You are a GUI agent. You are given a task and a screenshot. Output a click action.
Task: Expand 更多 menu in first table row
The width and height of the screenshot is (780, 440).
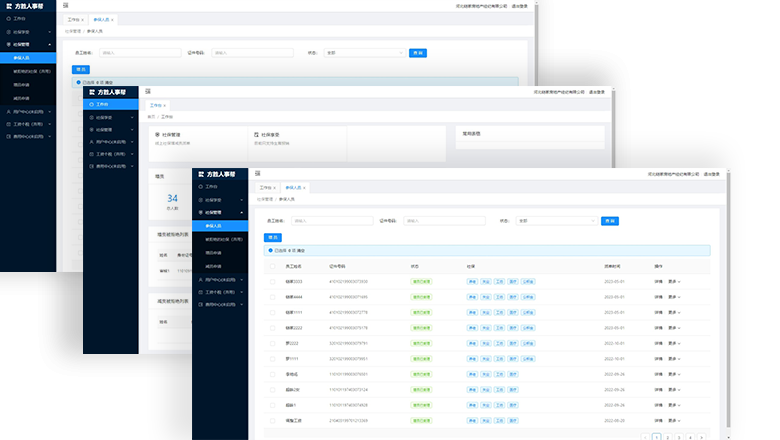click(x=674, y=282)
